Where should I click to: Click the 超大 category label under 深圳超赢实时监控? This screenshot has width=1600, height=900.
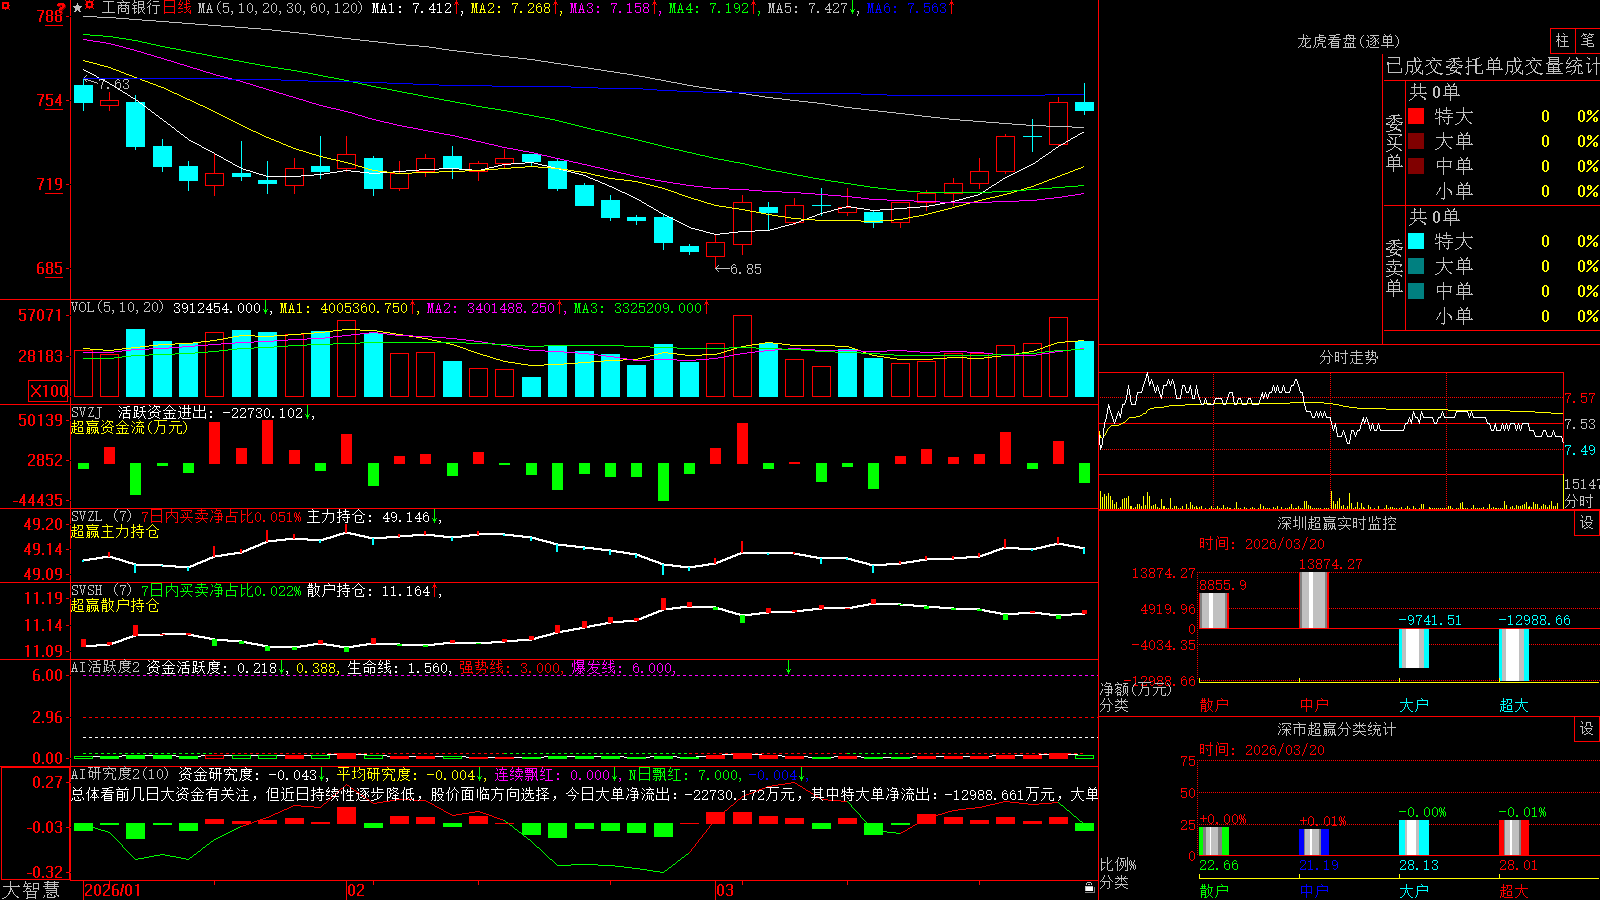[1514, 705]
